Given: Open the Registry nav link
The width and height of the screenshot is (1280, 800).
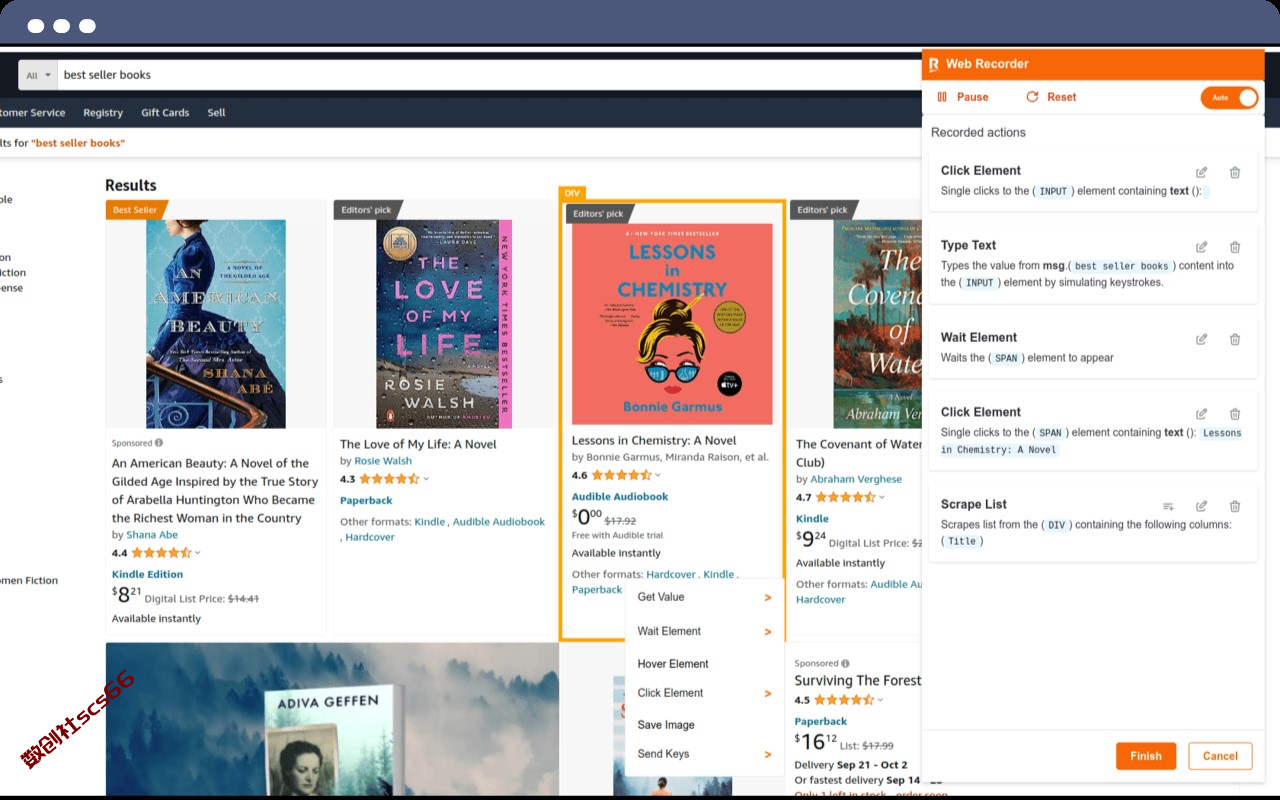Looking at the screenshot, I should 103,113.
